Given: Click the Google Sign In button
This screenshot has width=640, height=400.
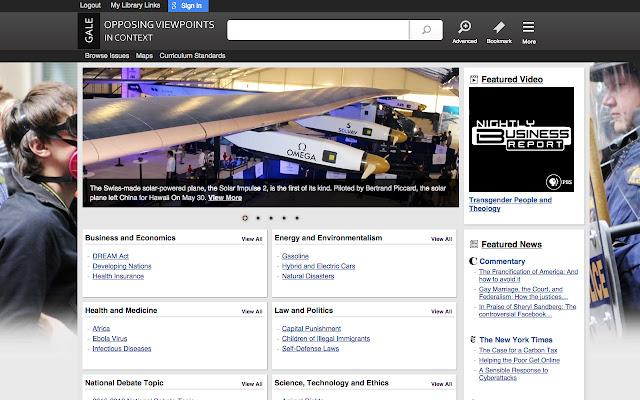Looking at the screenshot, I should pos(188,6).
